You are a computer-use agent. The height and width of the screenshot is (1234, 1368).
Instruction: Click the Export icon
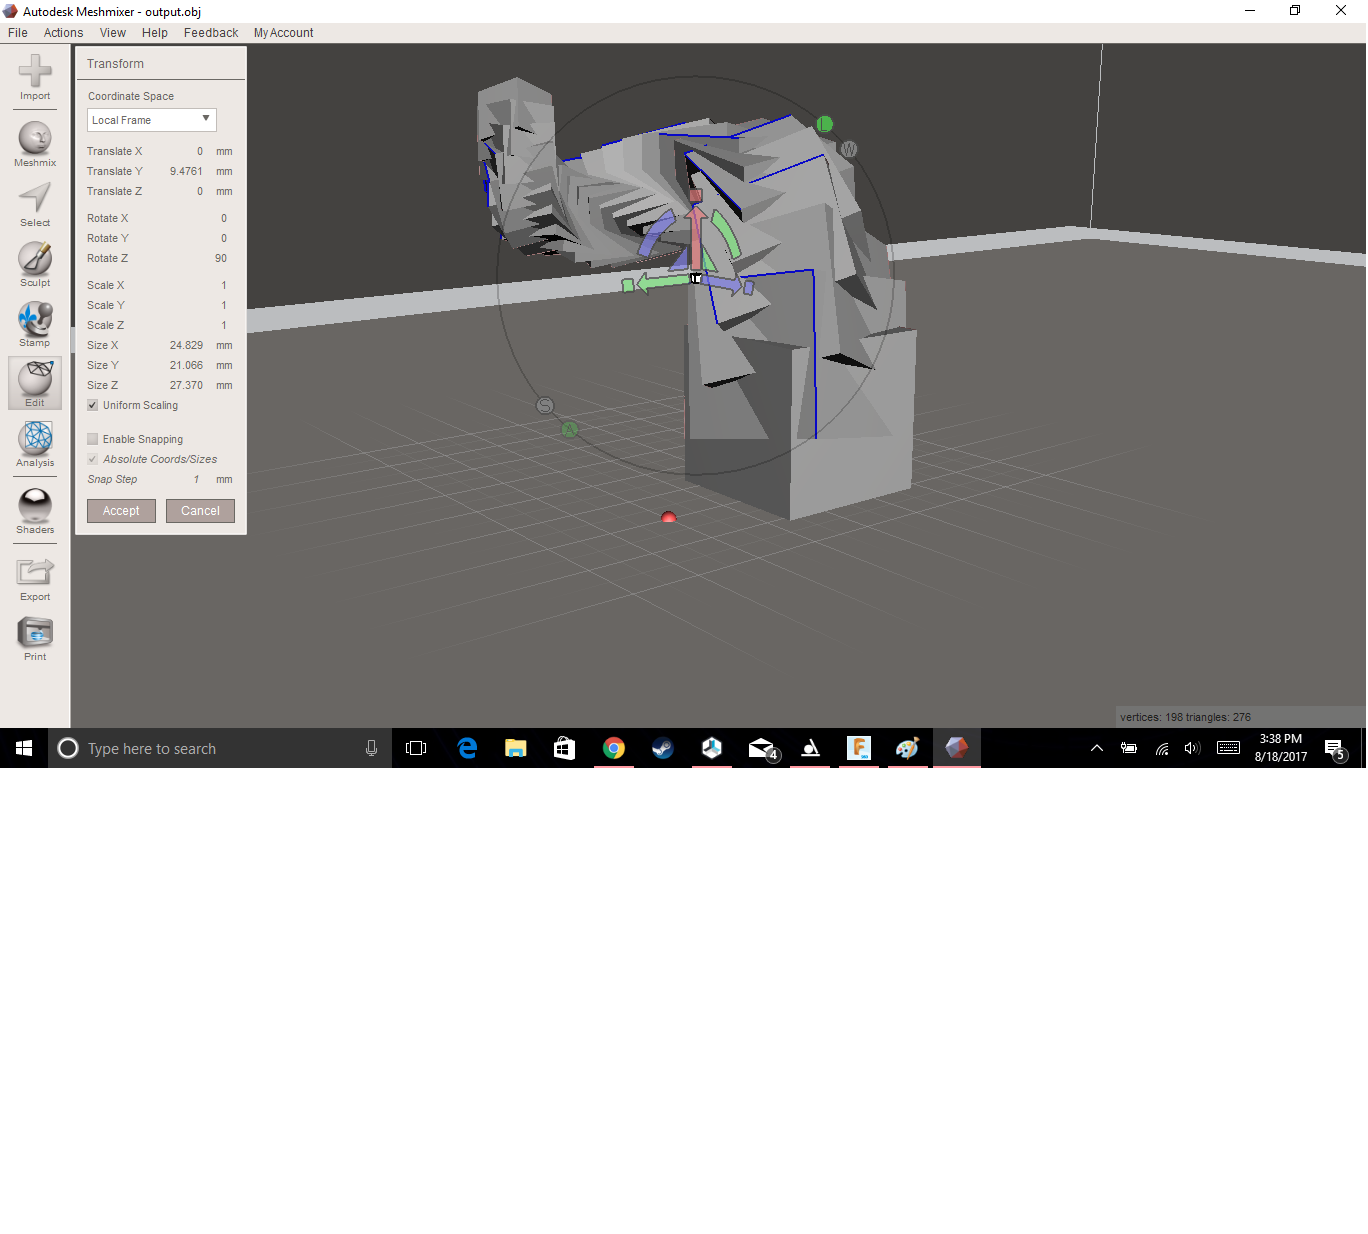coord(35,578)
